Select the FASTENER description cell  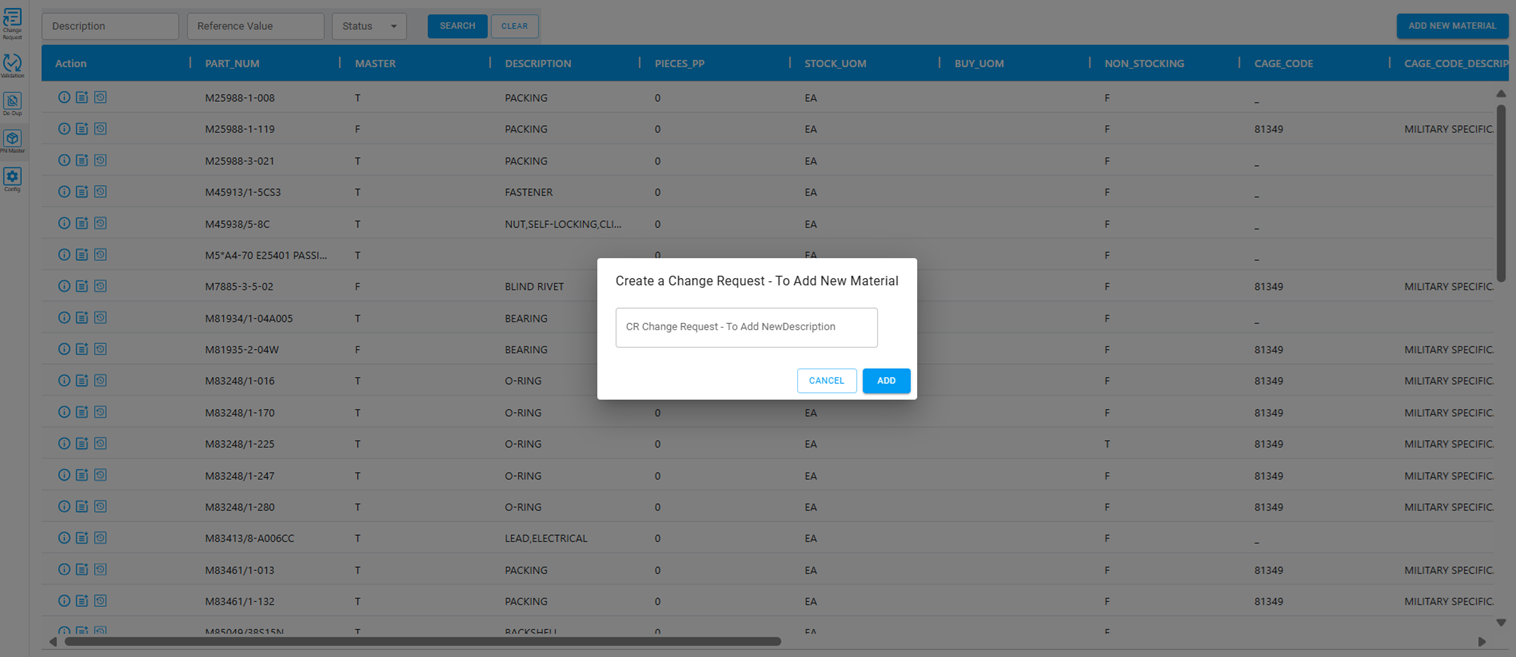tap(529, 192)
